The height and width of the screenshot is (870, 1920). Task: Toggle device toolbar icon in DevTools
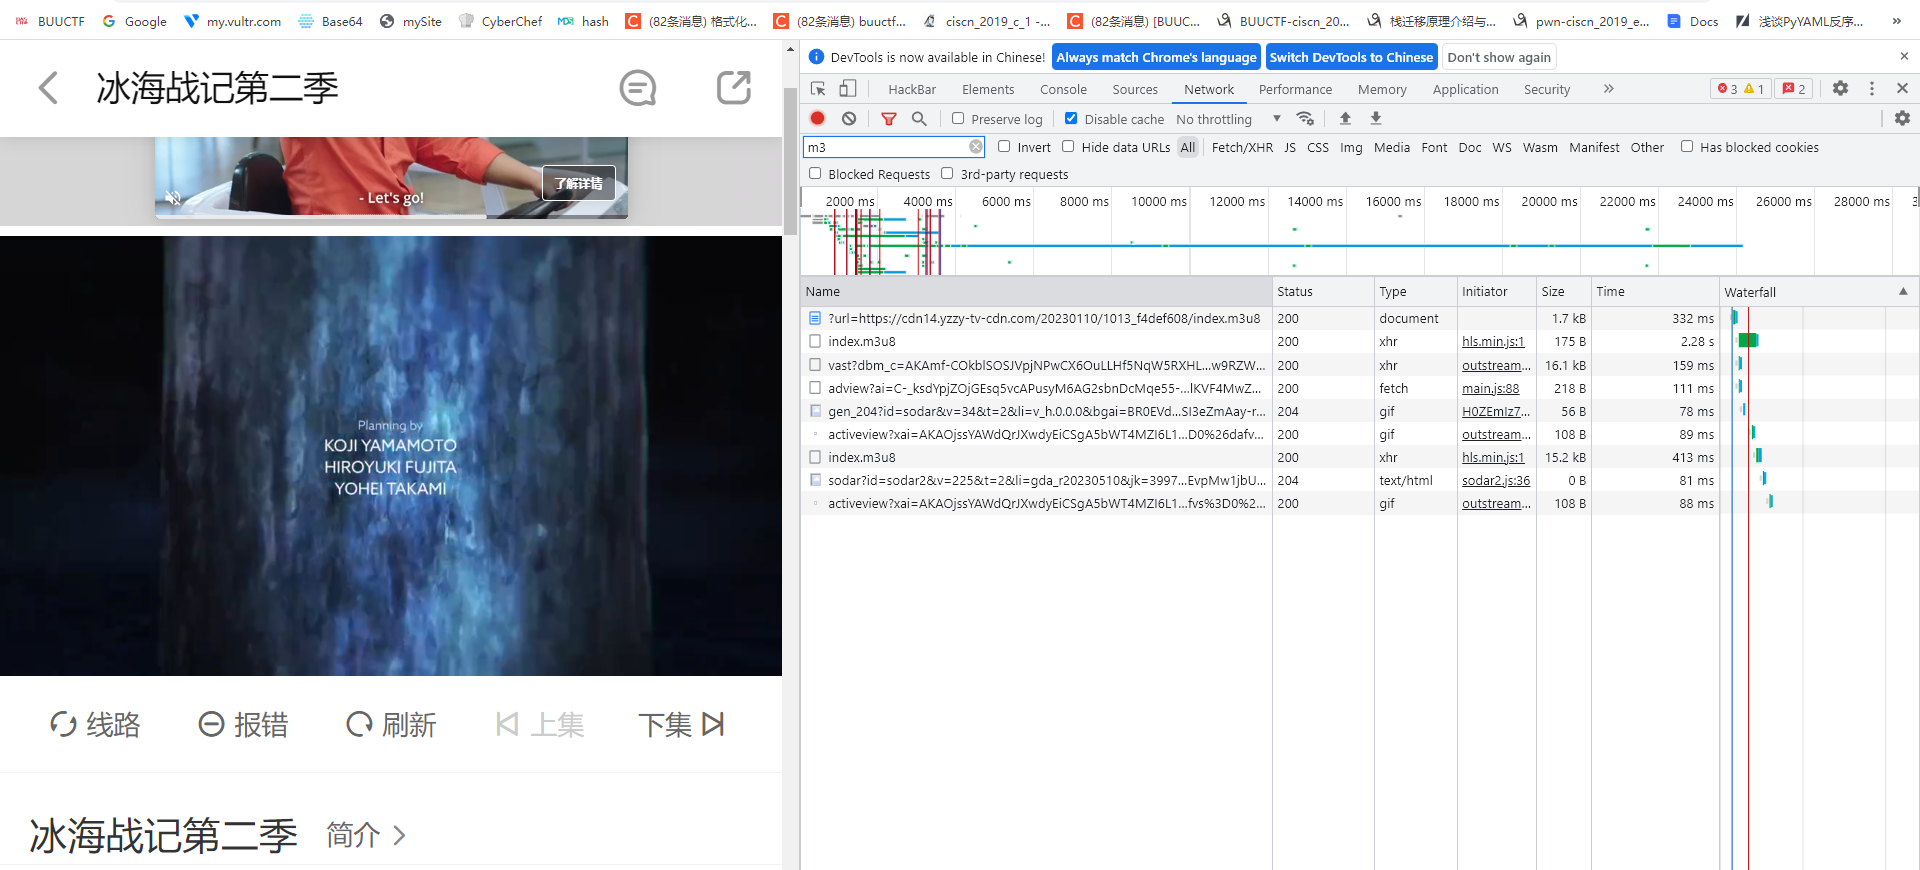tap(847, 88)
